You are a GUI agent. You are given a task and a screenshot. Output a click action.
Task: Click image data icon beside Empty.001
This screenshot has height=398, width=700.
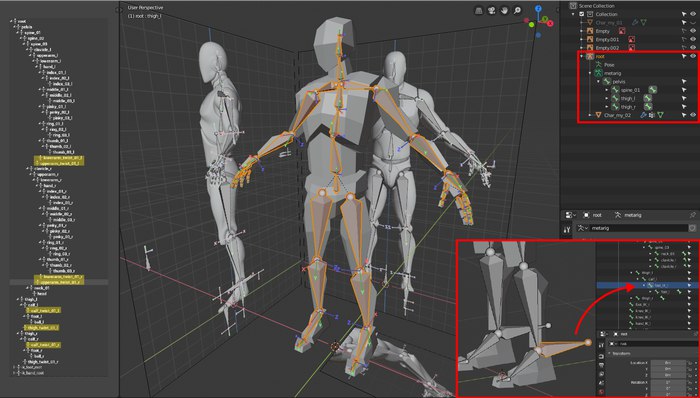[x=631, y=40]
